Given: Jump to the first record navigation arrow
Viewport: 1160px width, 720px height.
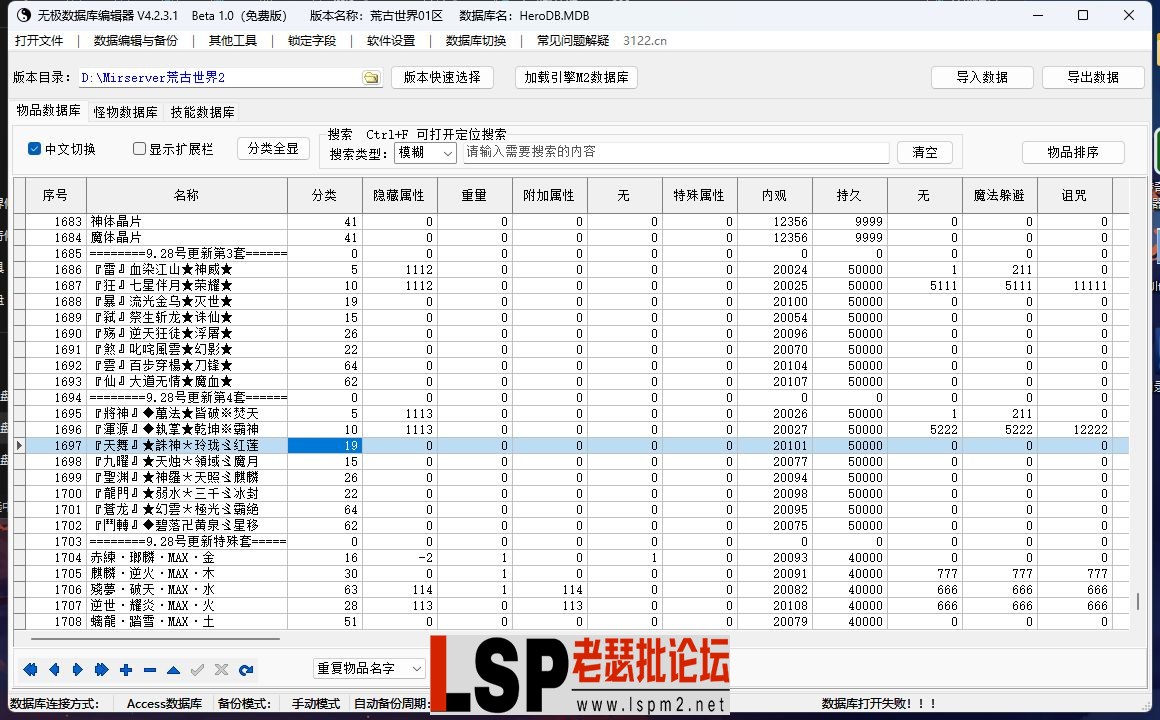Looking at the screenshot, I should pos(30,670).
